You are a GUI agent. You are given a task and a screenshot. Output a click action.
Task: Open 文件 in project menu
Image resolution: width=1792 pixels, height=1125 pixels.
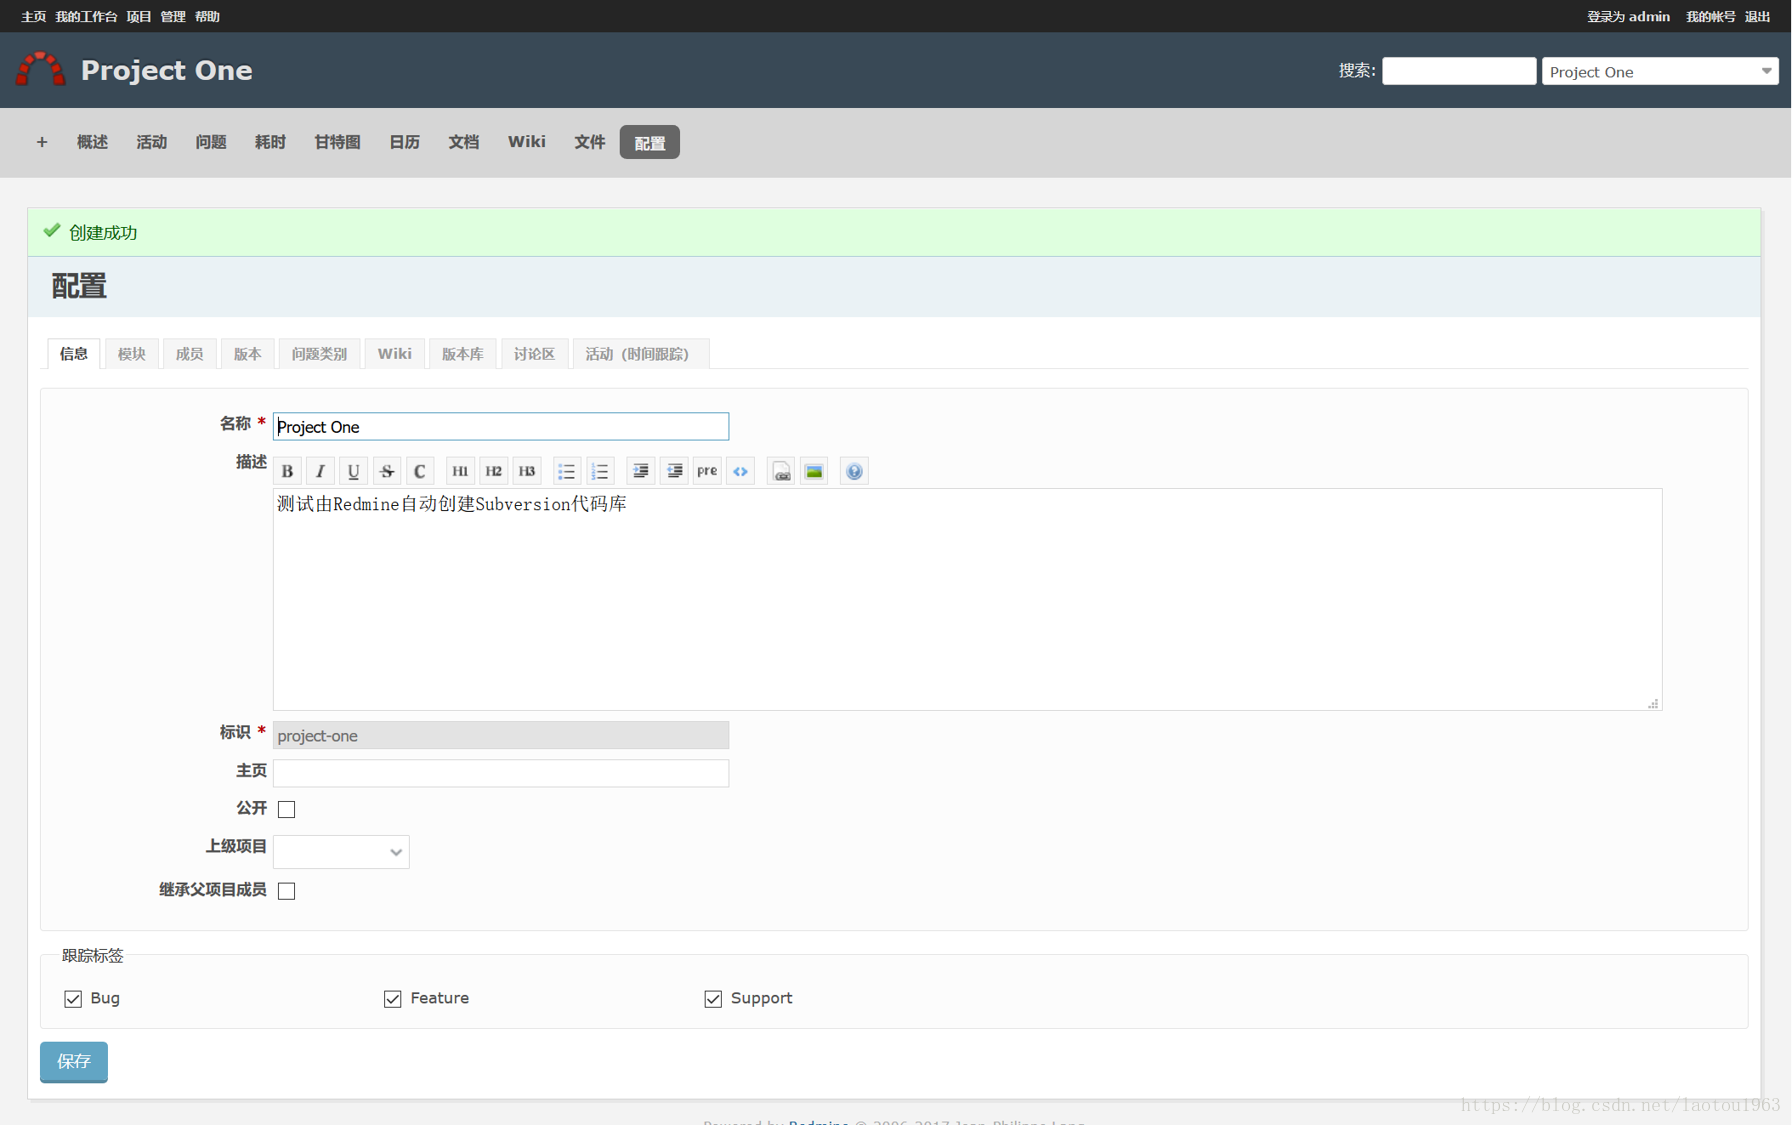click(590, 142)
